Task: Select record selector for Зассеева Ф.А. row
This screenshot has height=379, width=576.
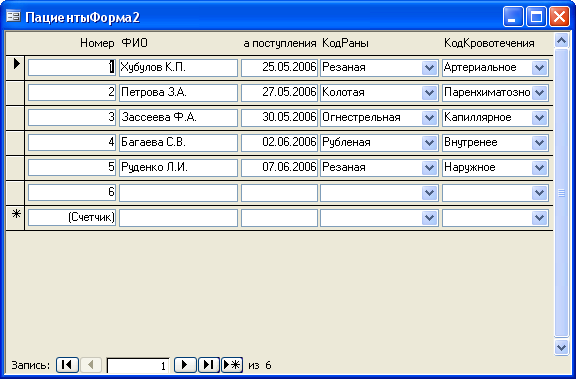Action: 15,118
